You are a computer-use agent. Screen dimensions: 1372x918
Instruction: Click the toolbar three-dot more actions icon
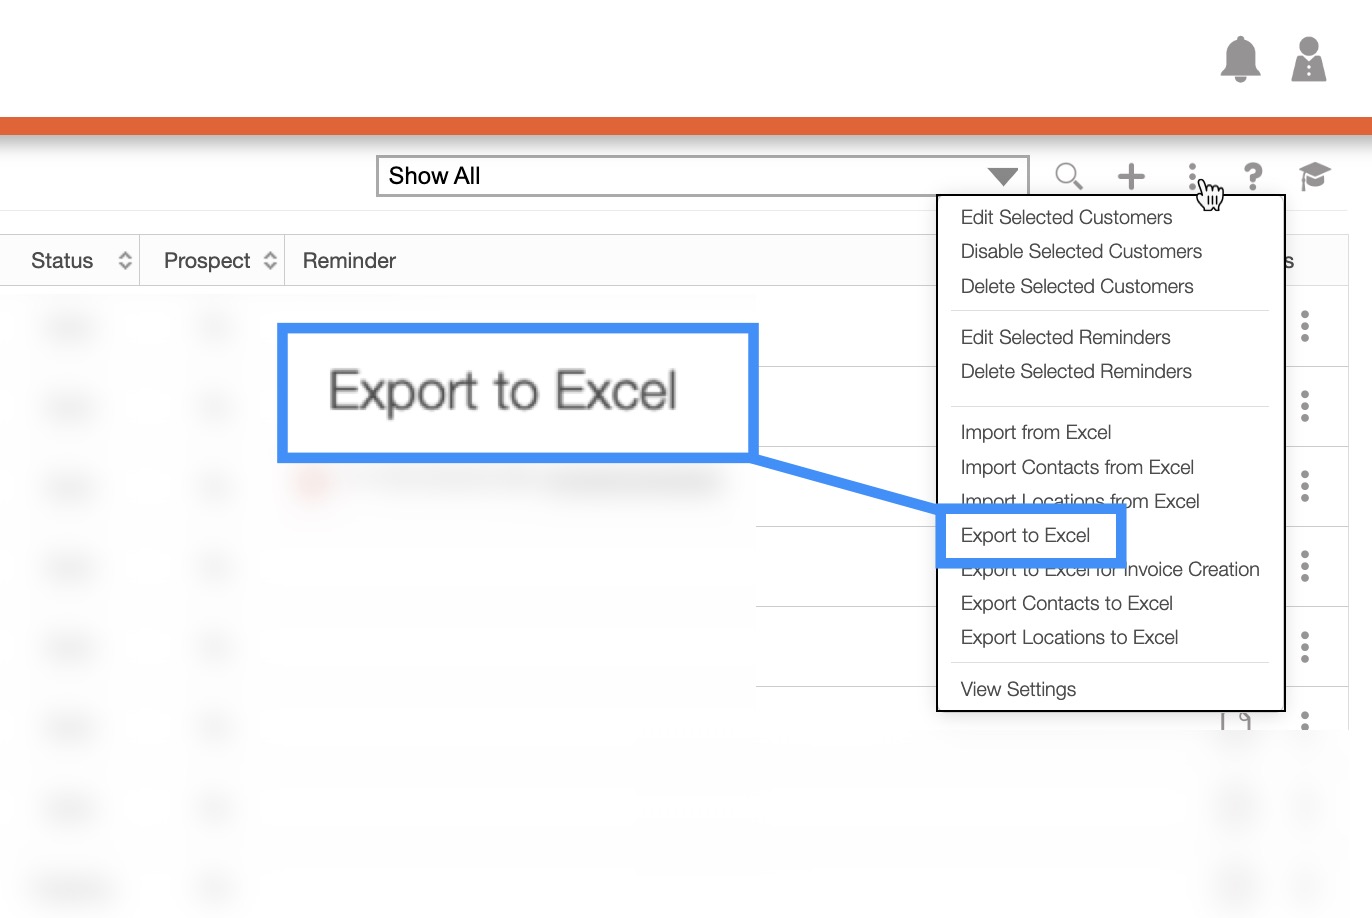(x=1192, y=177)
